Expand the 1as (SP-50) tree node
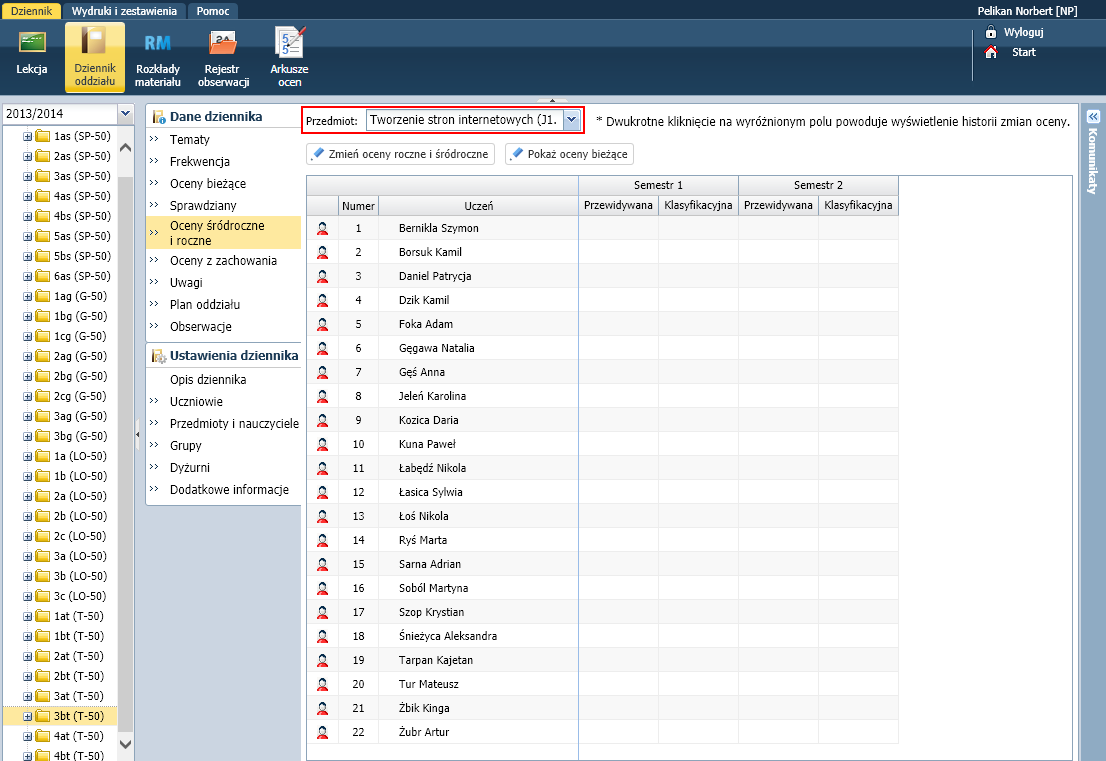 click(27, 136)
